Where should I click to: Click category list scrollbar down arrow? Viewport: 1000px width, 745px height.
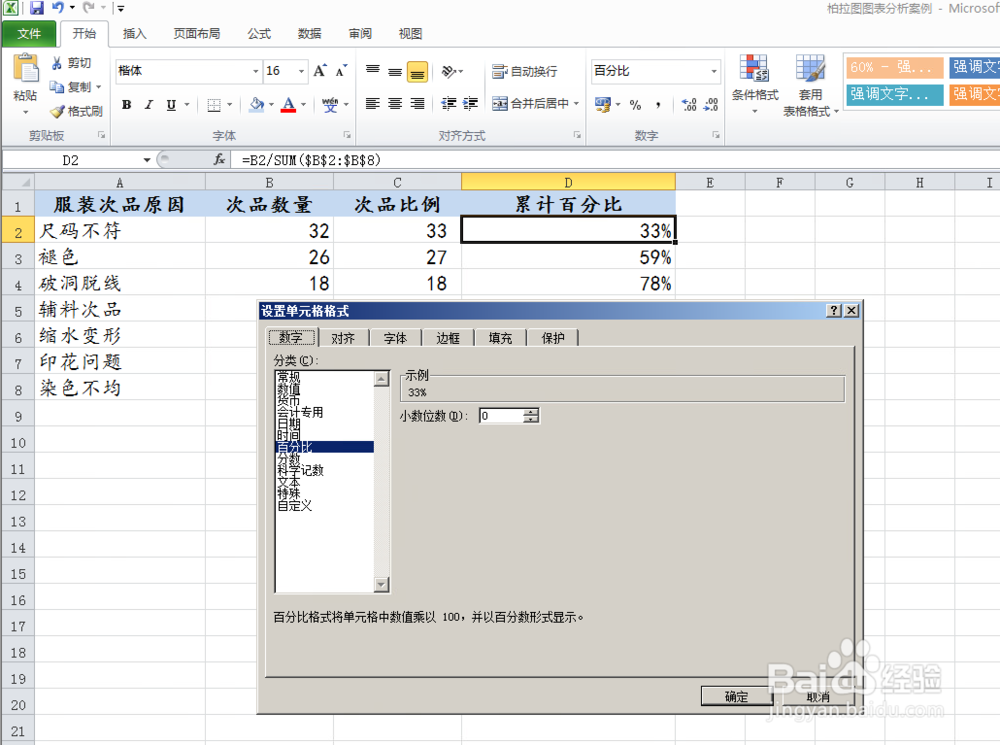(381, 584)
